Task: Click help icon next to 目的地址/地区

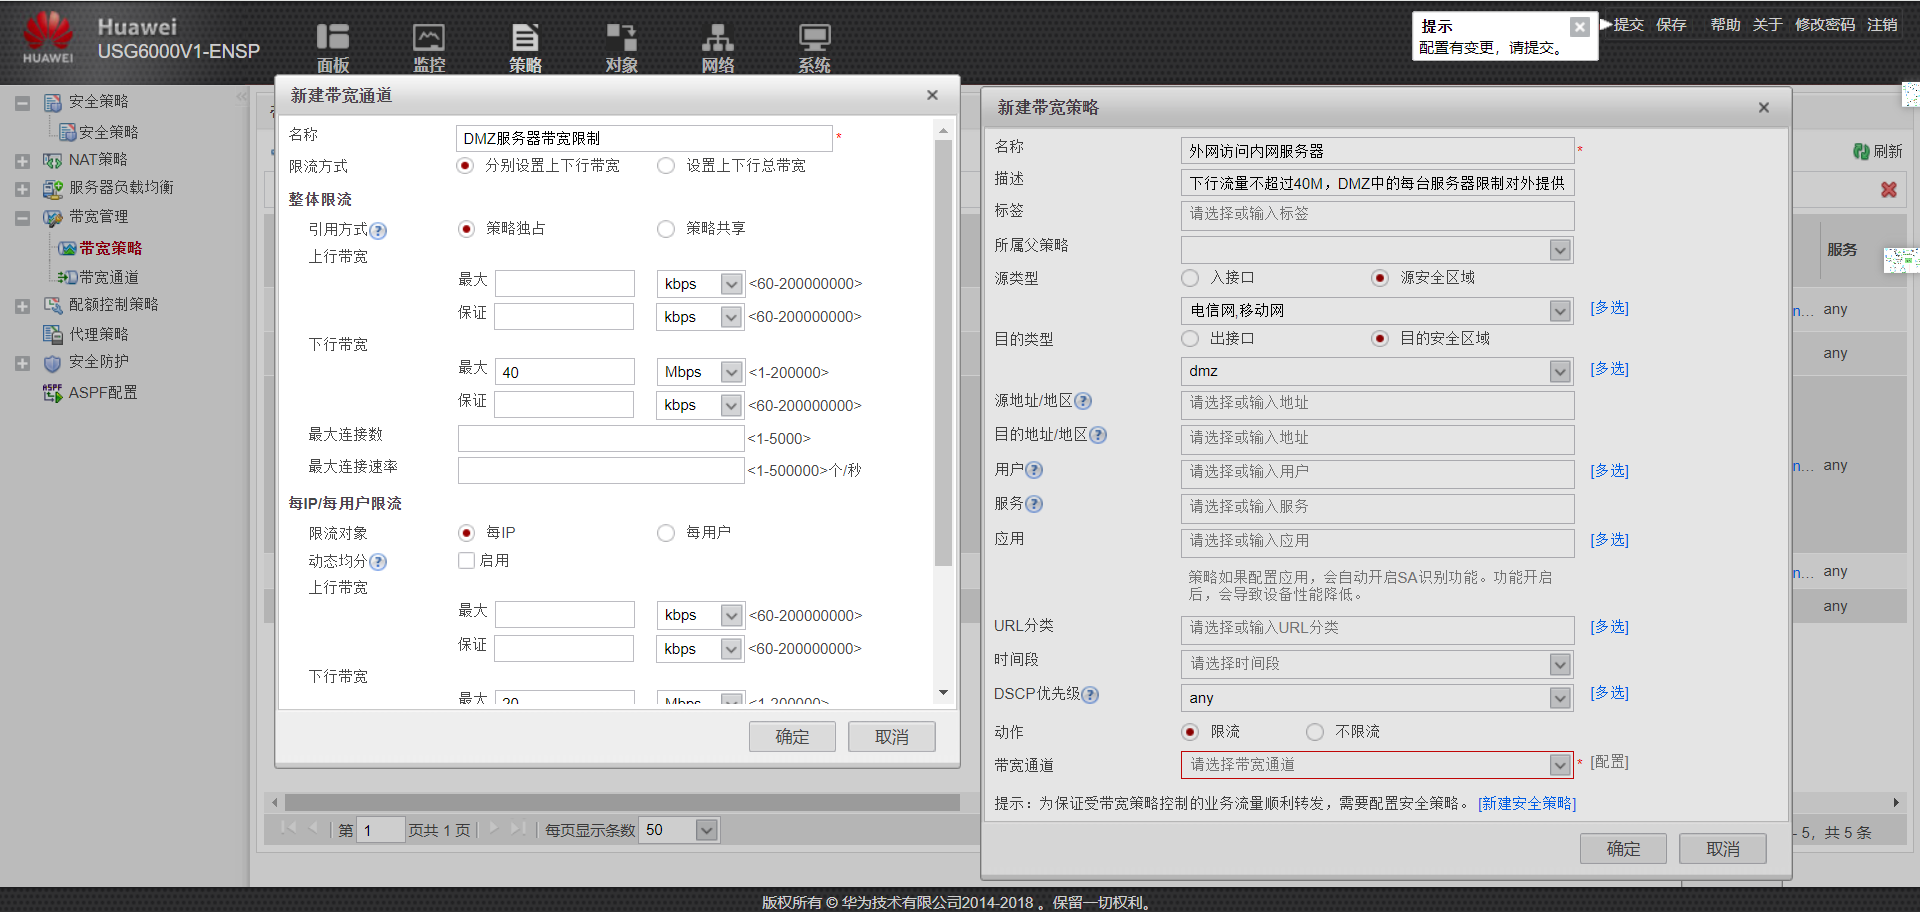Action: (1098, 435)
